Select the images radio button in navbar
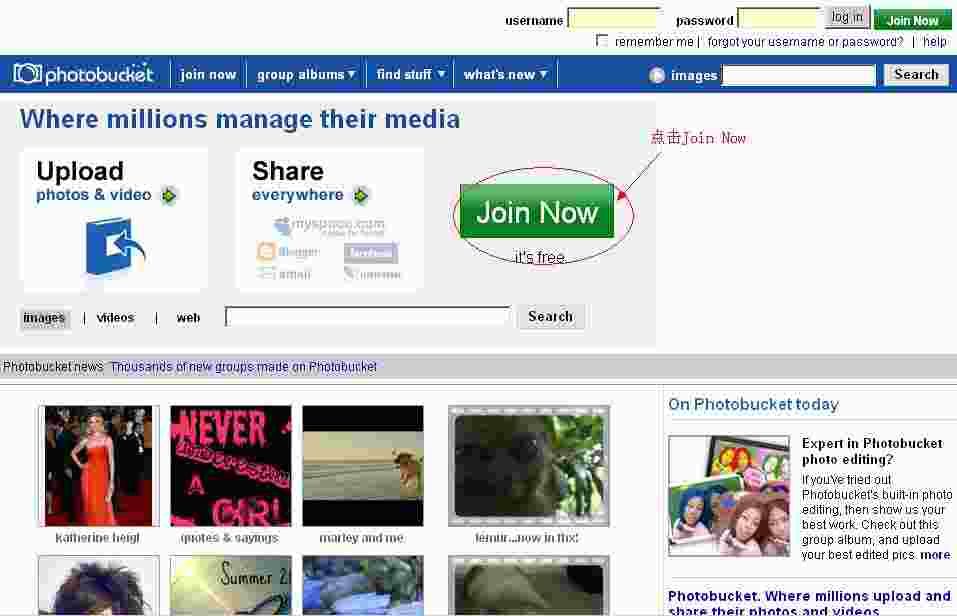The image size is (957, 616). coord(657,75)
